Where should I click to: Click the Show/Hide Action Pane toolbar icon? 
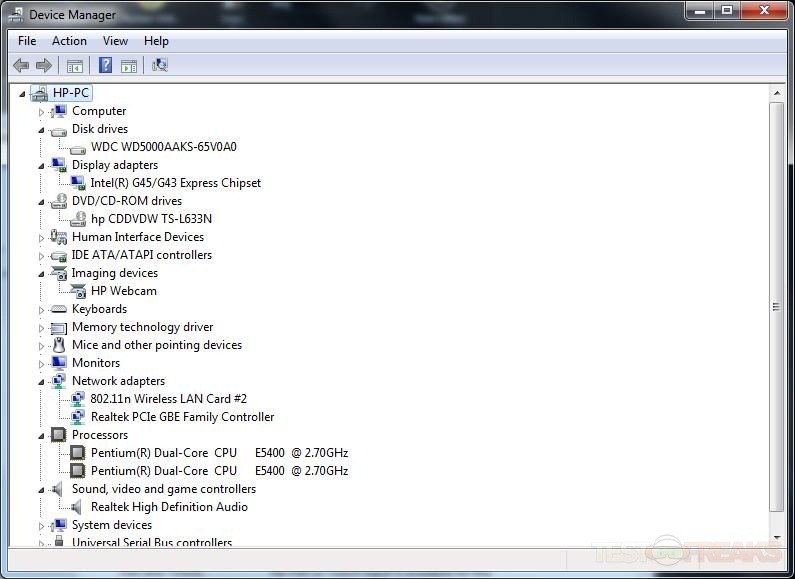coord(129,66)
